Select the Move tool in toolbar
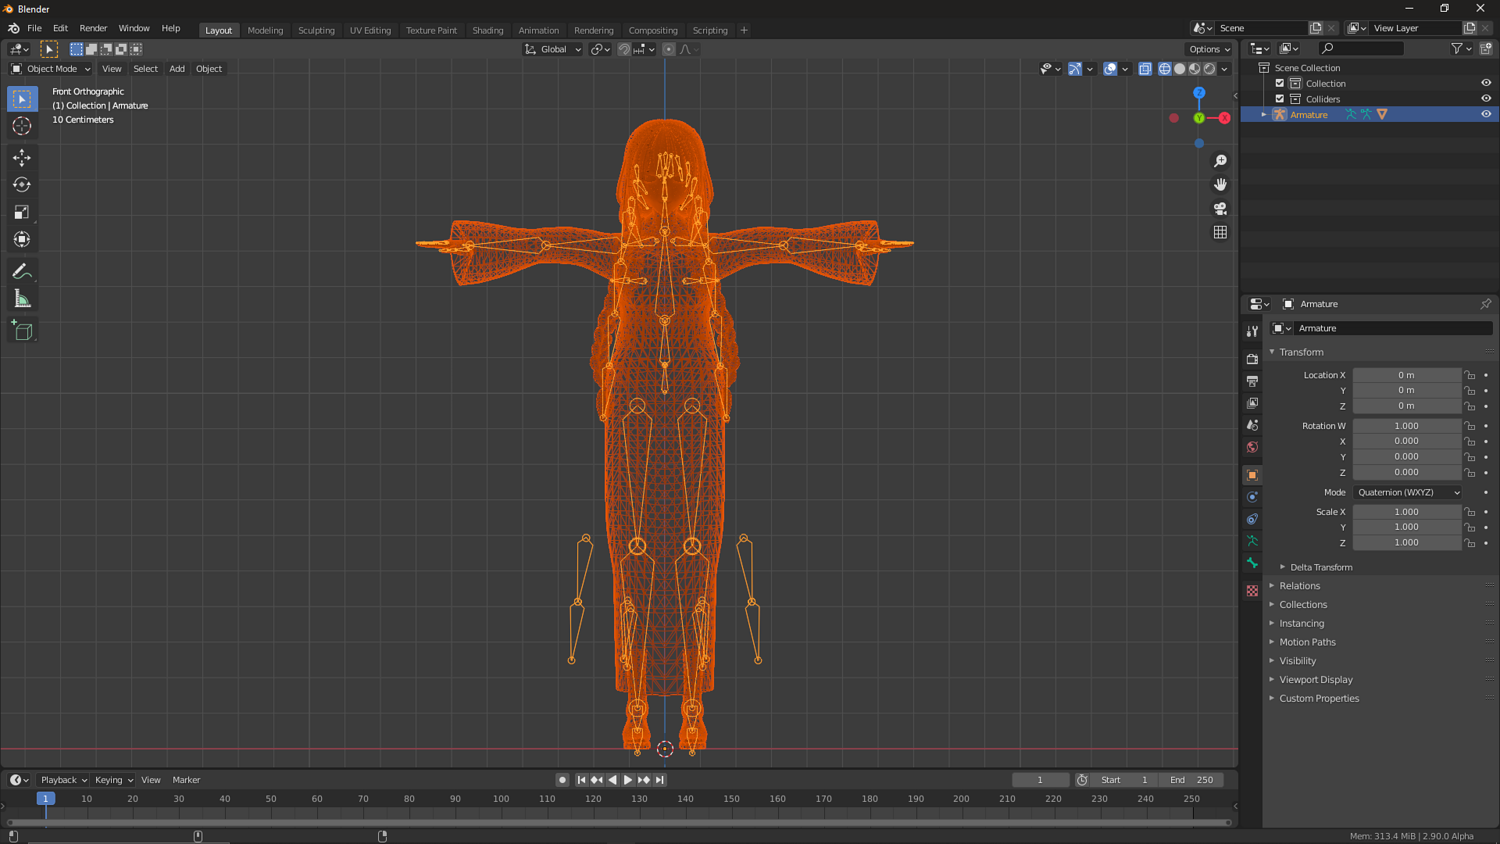This screenshot has width=1500, height=844. 22,158
